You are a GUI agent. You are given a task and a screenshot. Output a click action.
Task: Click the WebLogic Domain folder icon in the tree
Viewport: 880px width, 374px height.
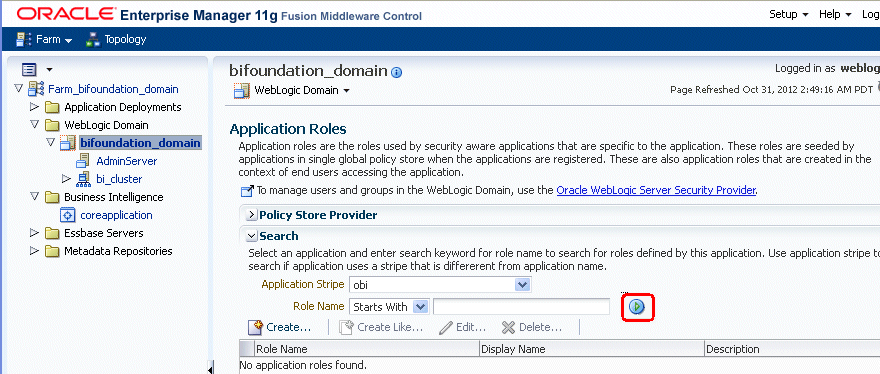(x=52, y=125)
